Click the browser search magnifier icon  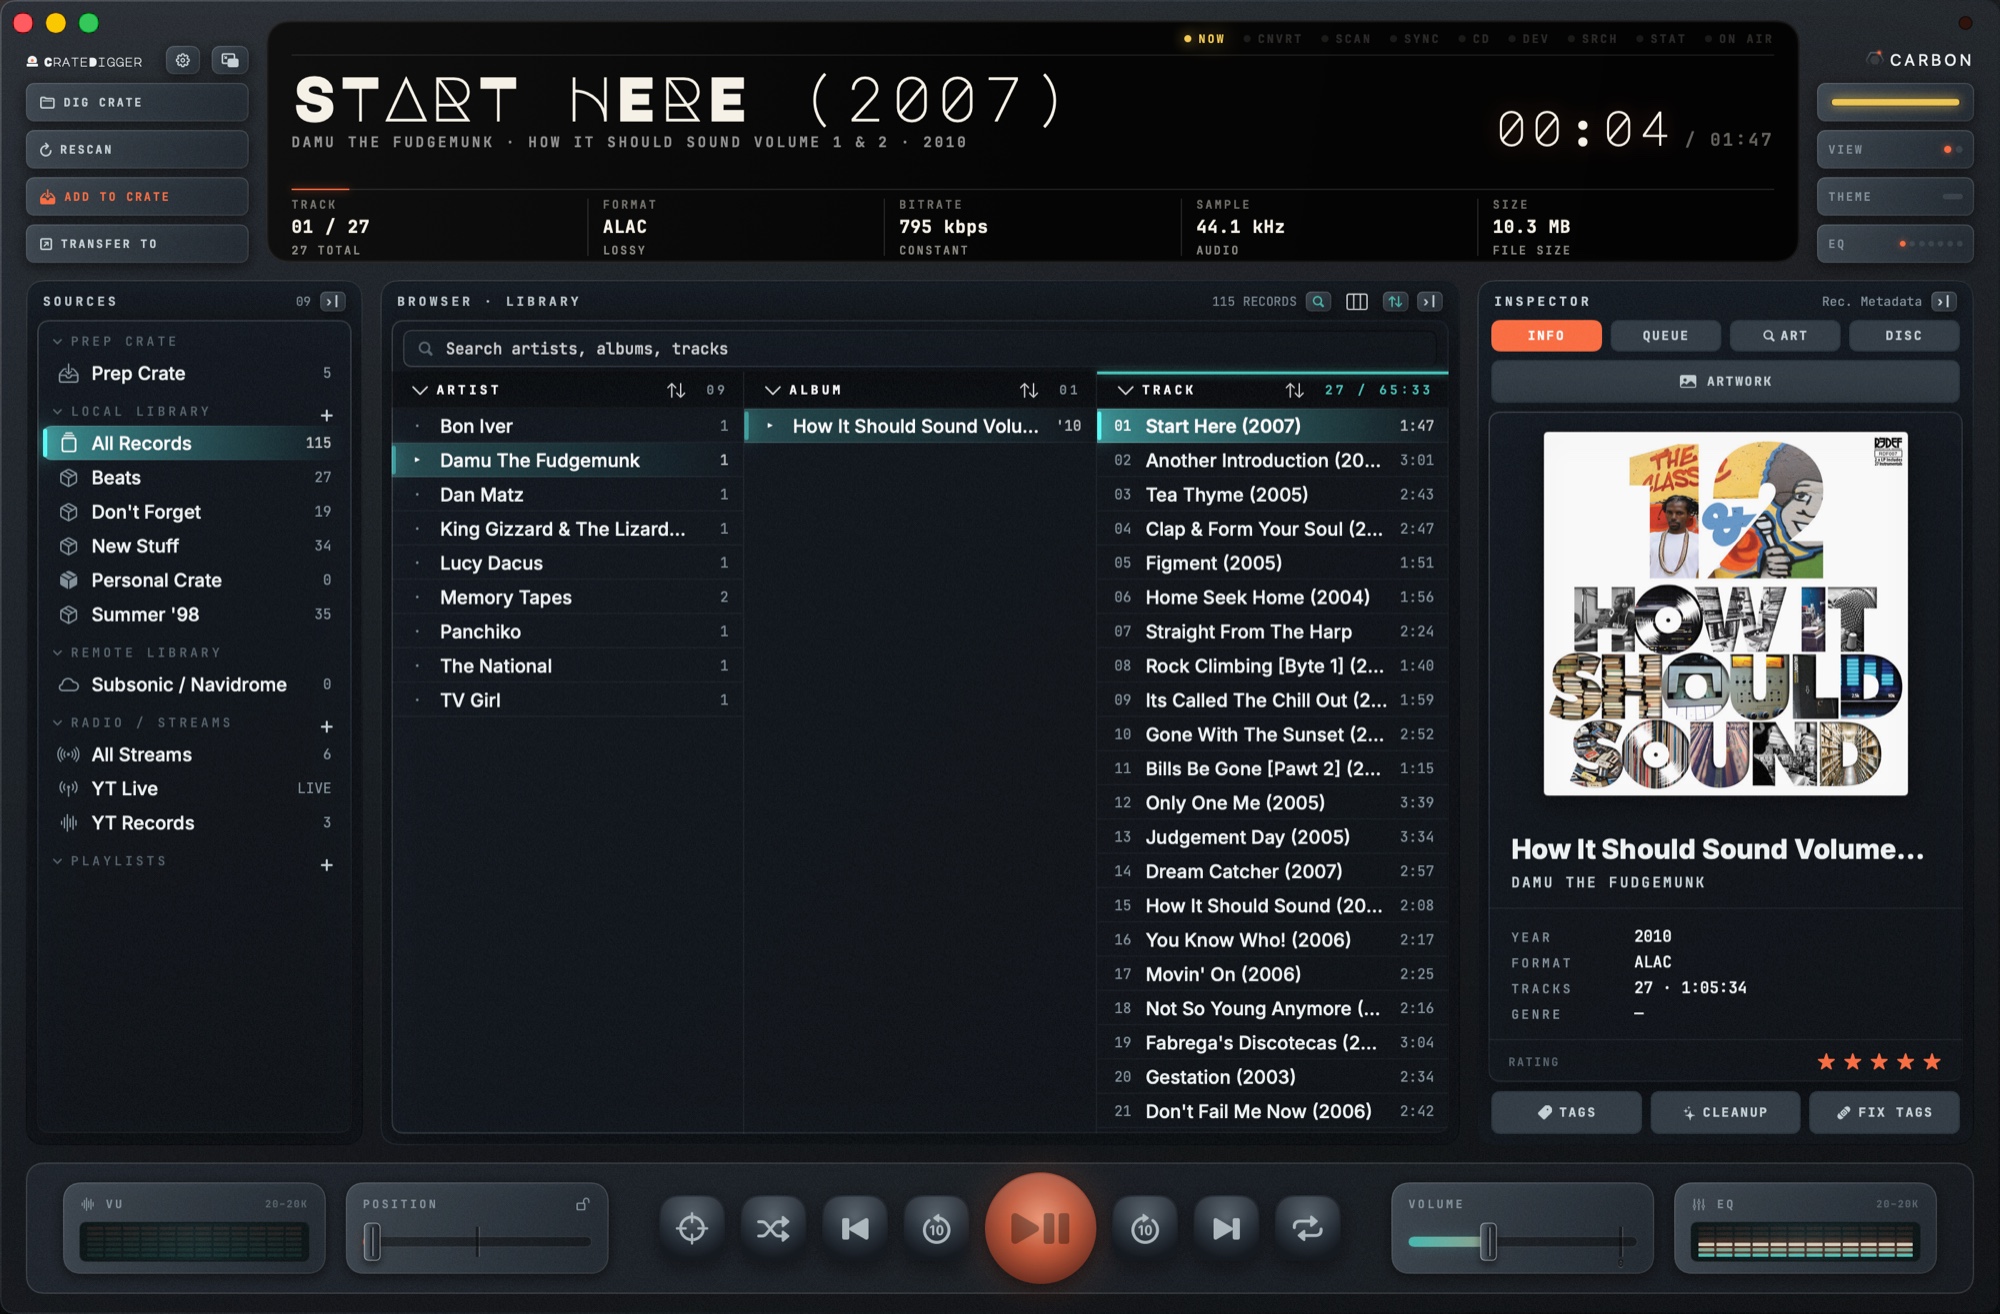tap(1319, 301)
